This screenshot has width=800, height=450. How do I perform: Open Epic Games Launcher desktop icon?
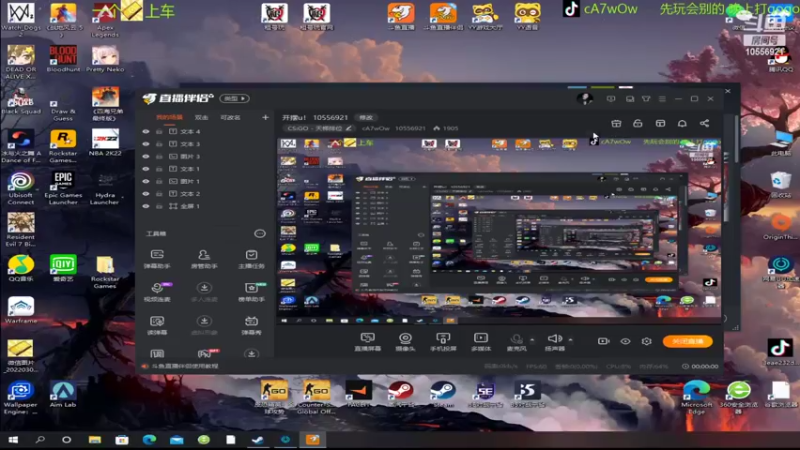(63, 188)
